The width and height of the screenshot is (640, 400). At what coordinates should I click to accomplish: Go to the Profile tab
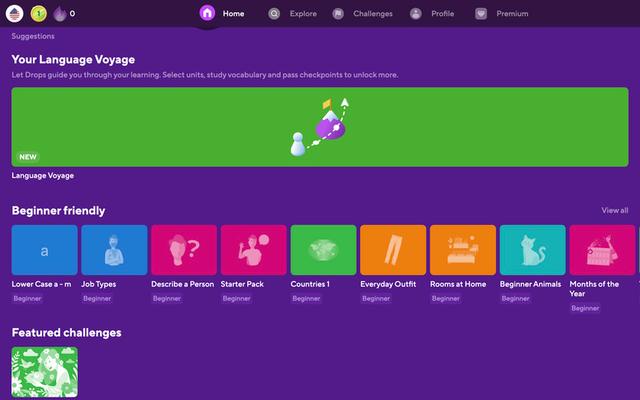442,13
